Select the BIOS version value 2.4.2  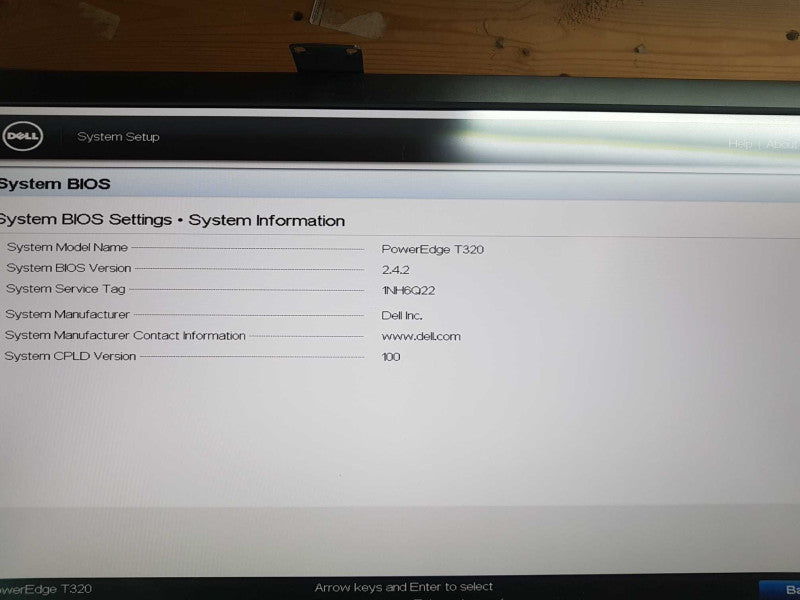click(x=395, y=270)
